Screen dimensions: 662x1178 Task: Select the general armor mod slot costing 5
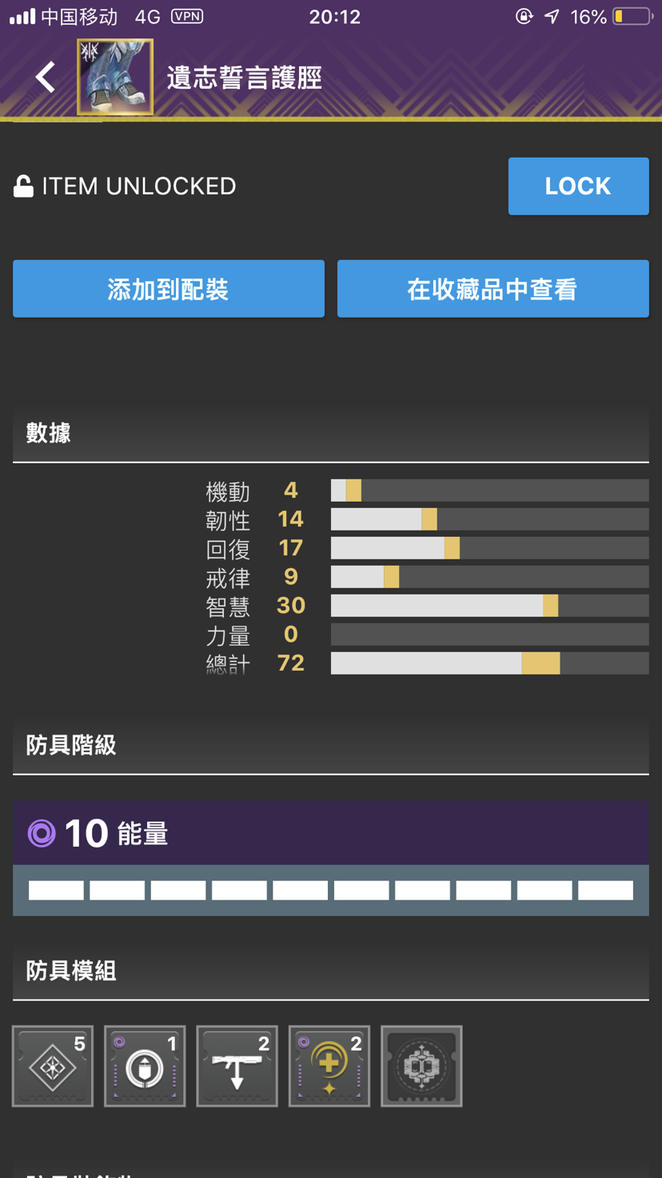pos(53,1066)
